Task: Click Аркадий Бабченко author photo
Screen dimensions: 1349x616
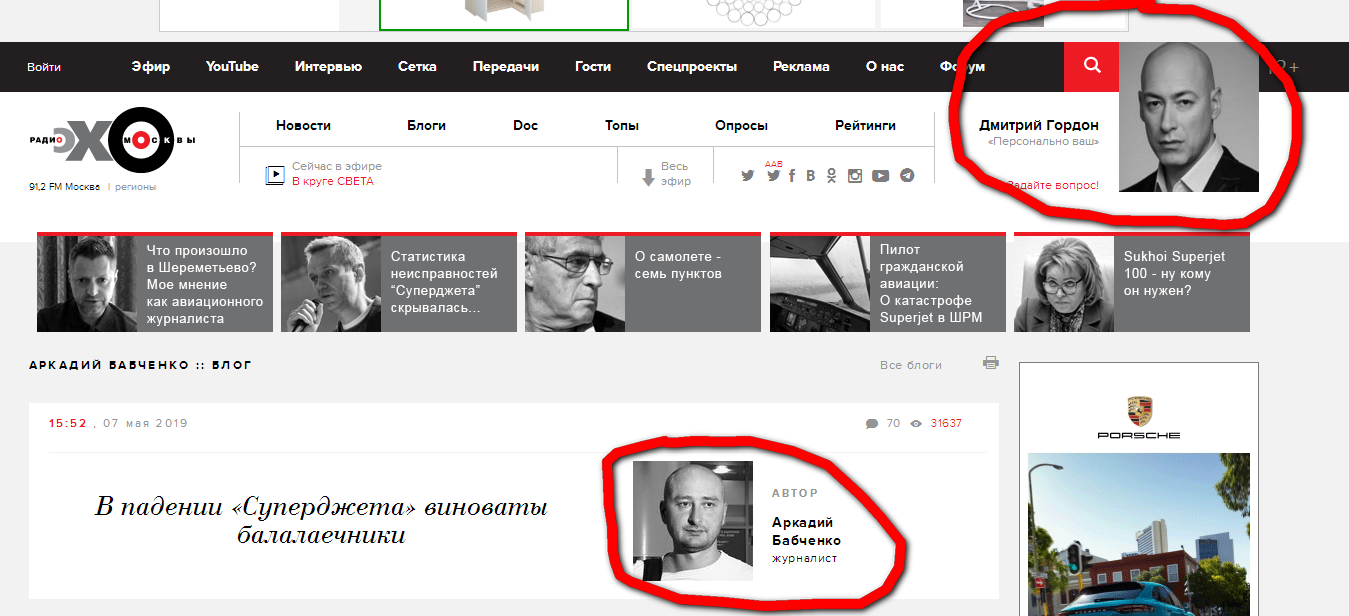Action: click(x=693, y=521)
